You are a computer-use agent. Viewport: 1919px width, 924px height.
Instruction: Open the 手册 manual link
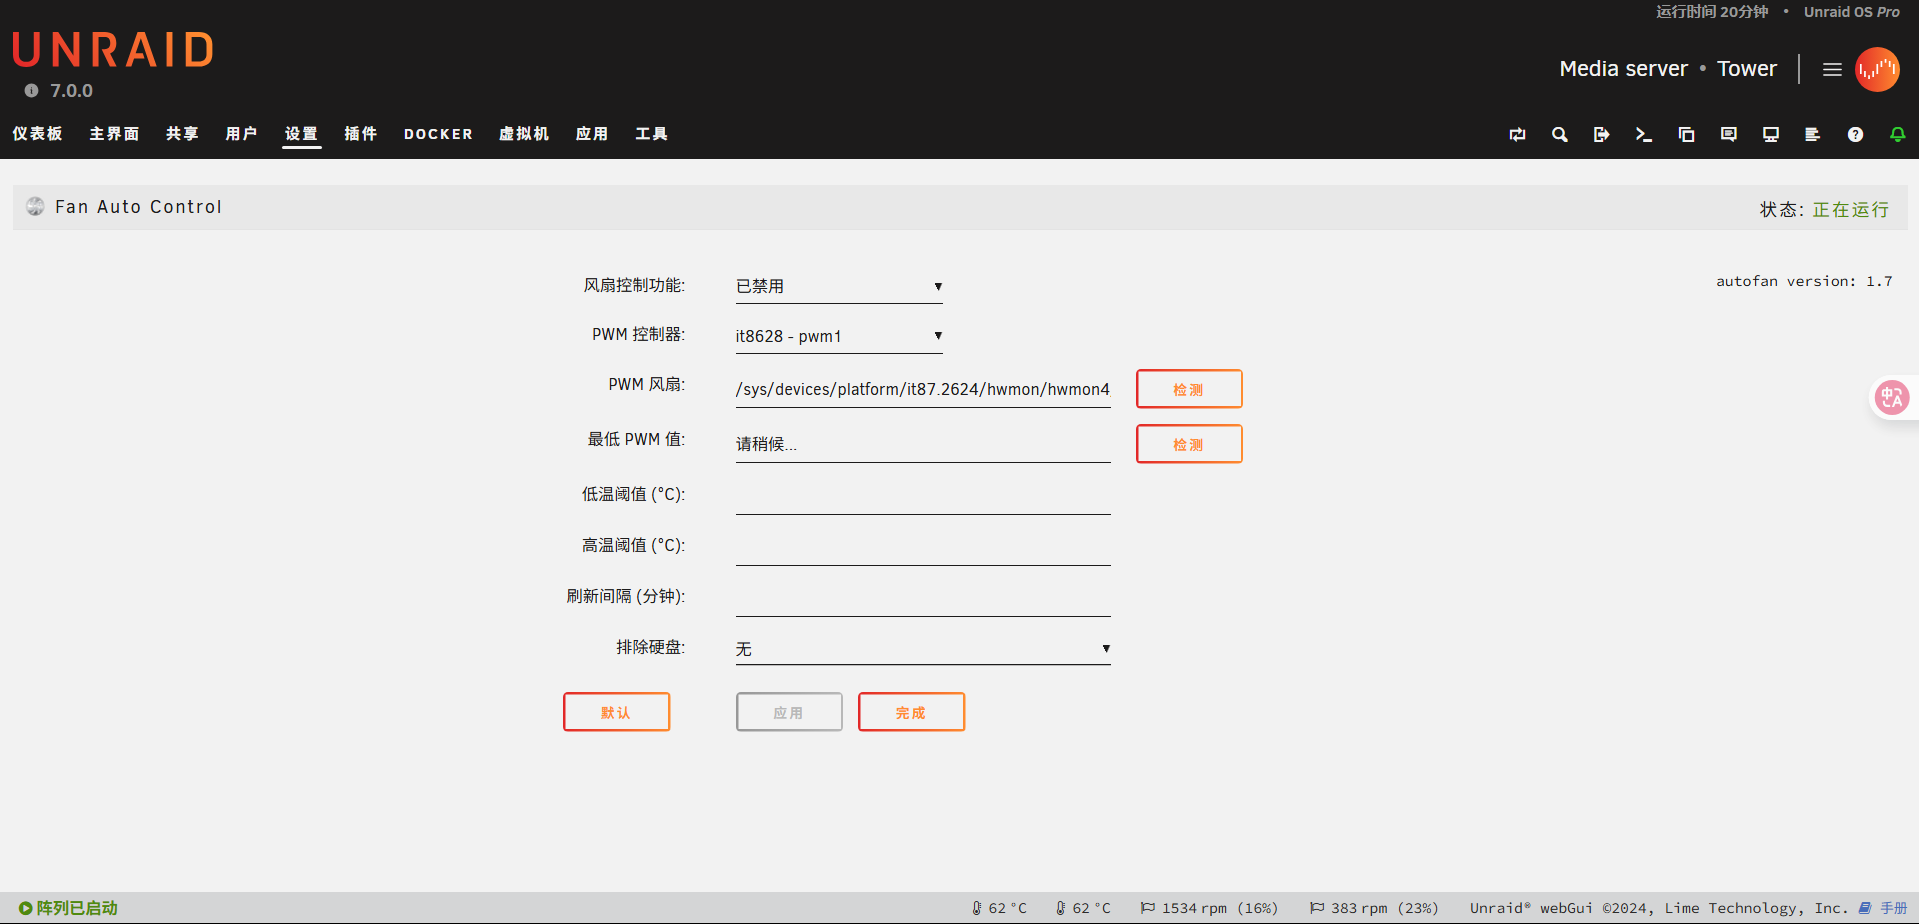(1894, 908)
